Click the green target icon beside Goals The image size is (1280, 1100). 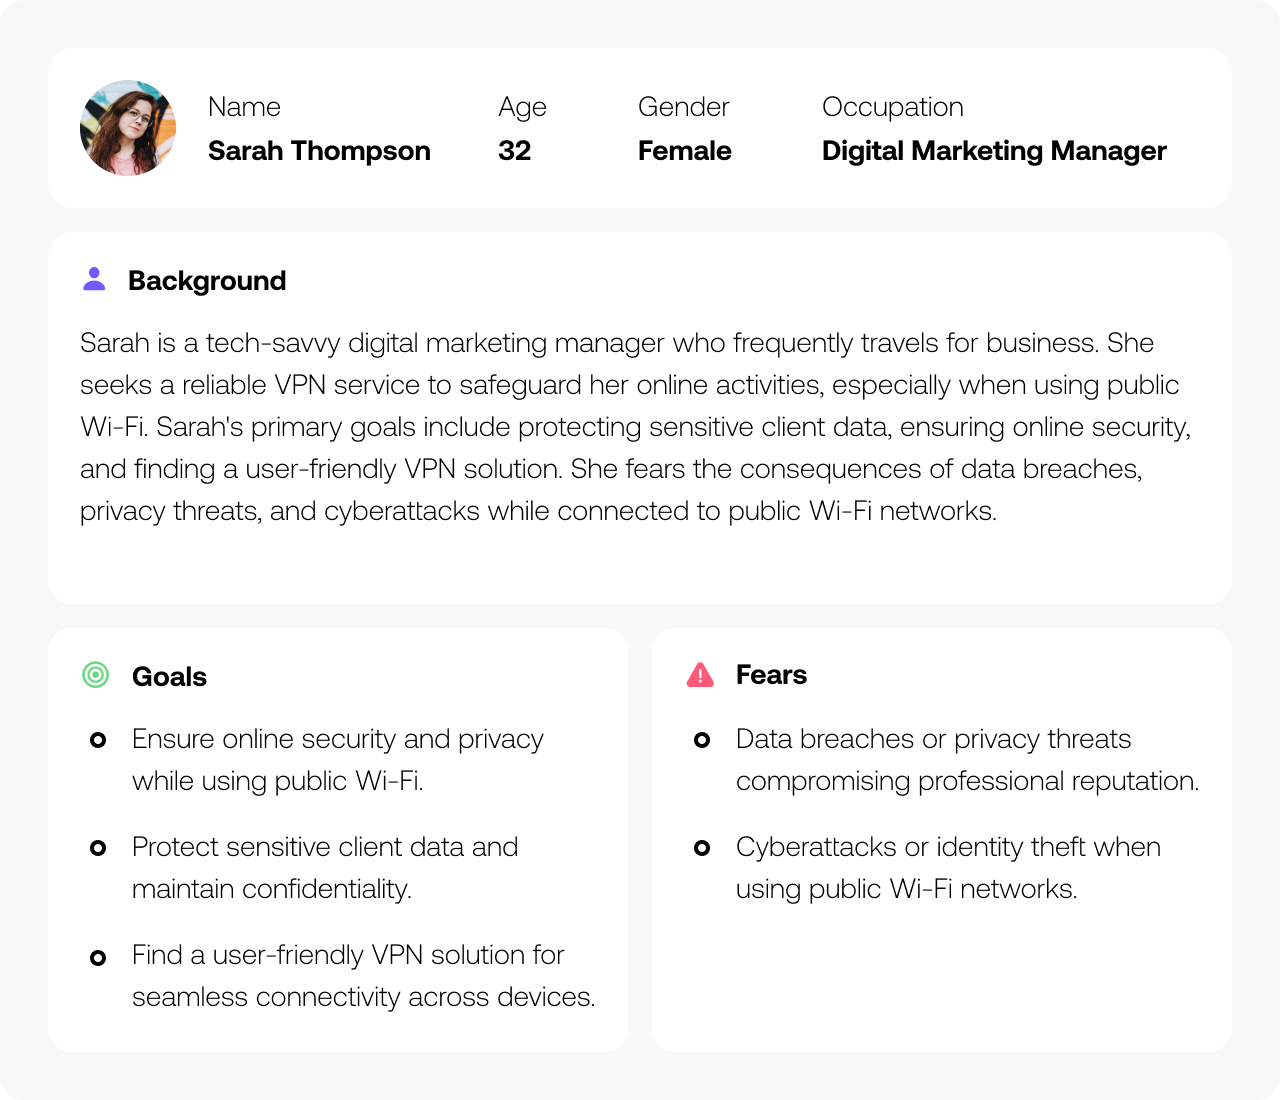point(95,675)
